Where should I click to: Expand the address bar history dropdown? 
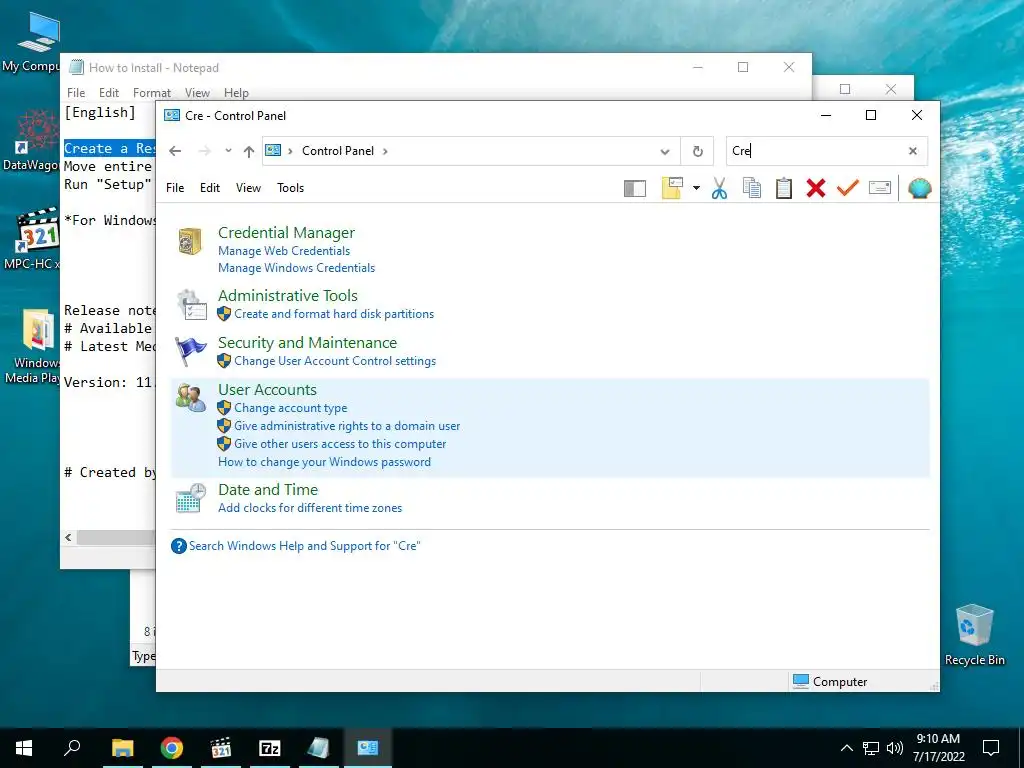[665, 151]
